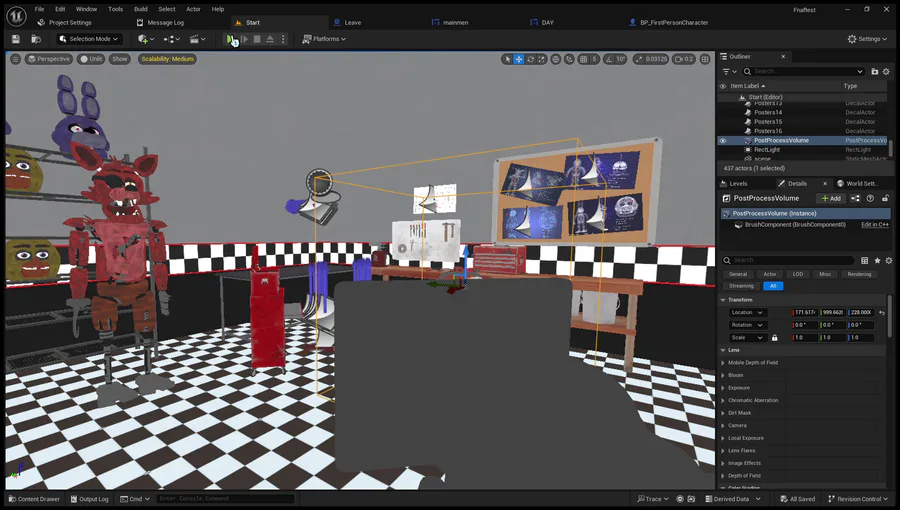This screenshot has width=900, height=510.
Task: Create a new Outliner folder with the folder-plus icon
Action: [875, 72]
